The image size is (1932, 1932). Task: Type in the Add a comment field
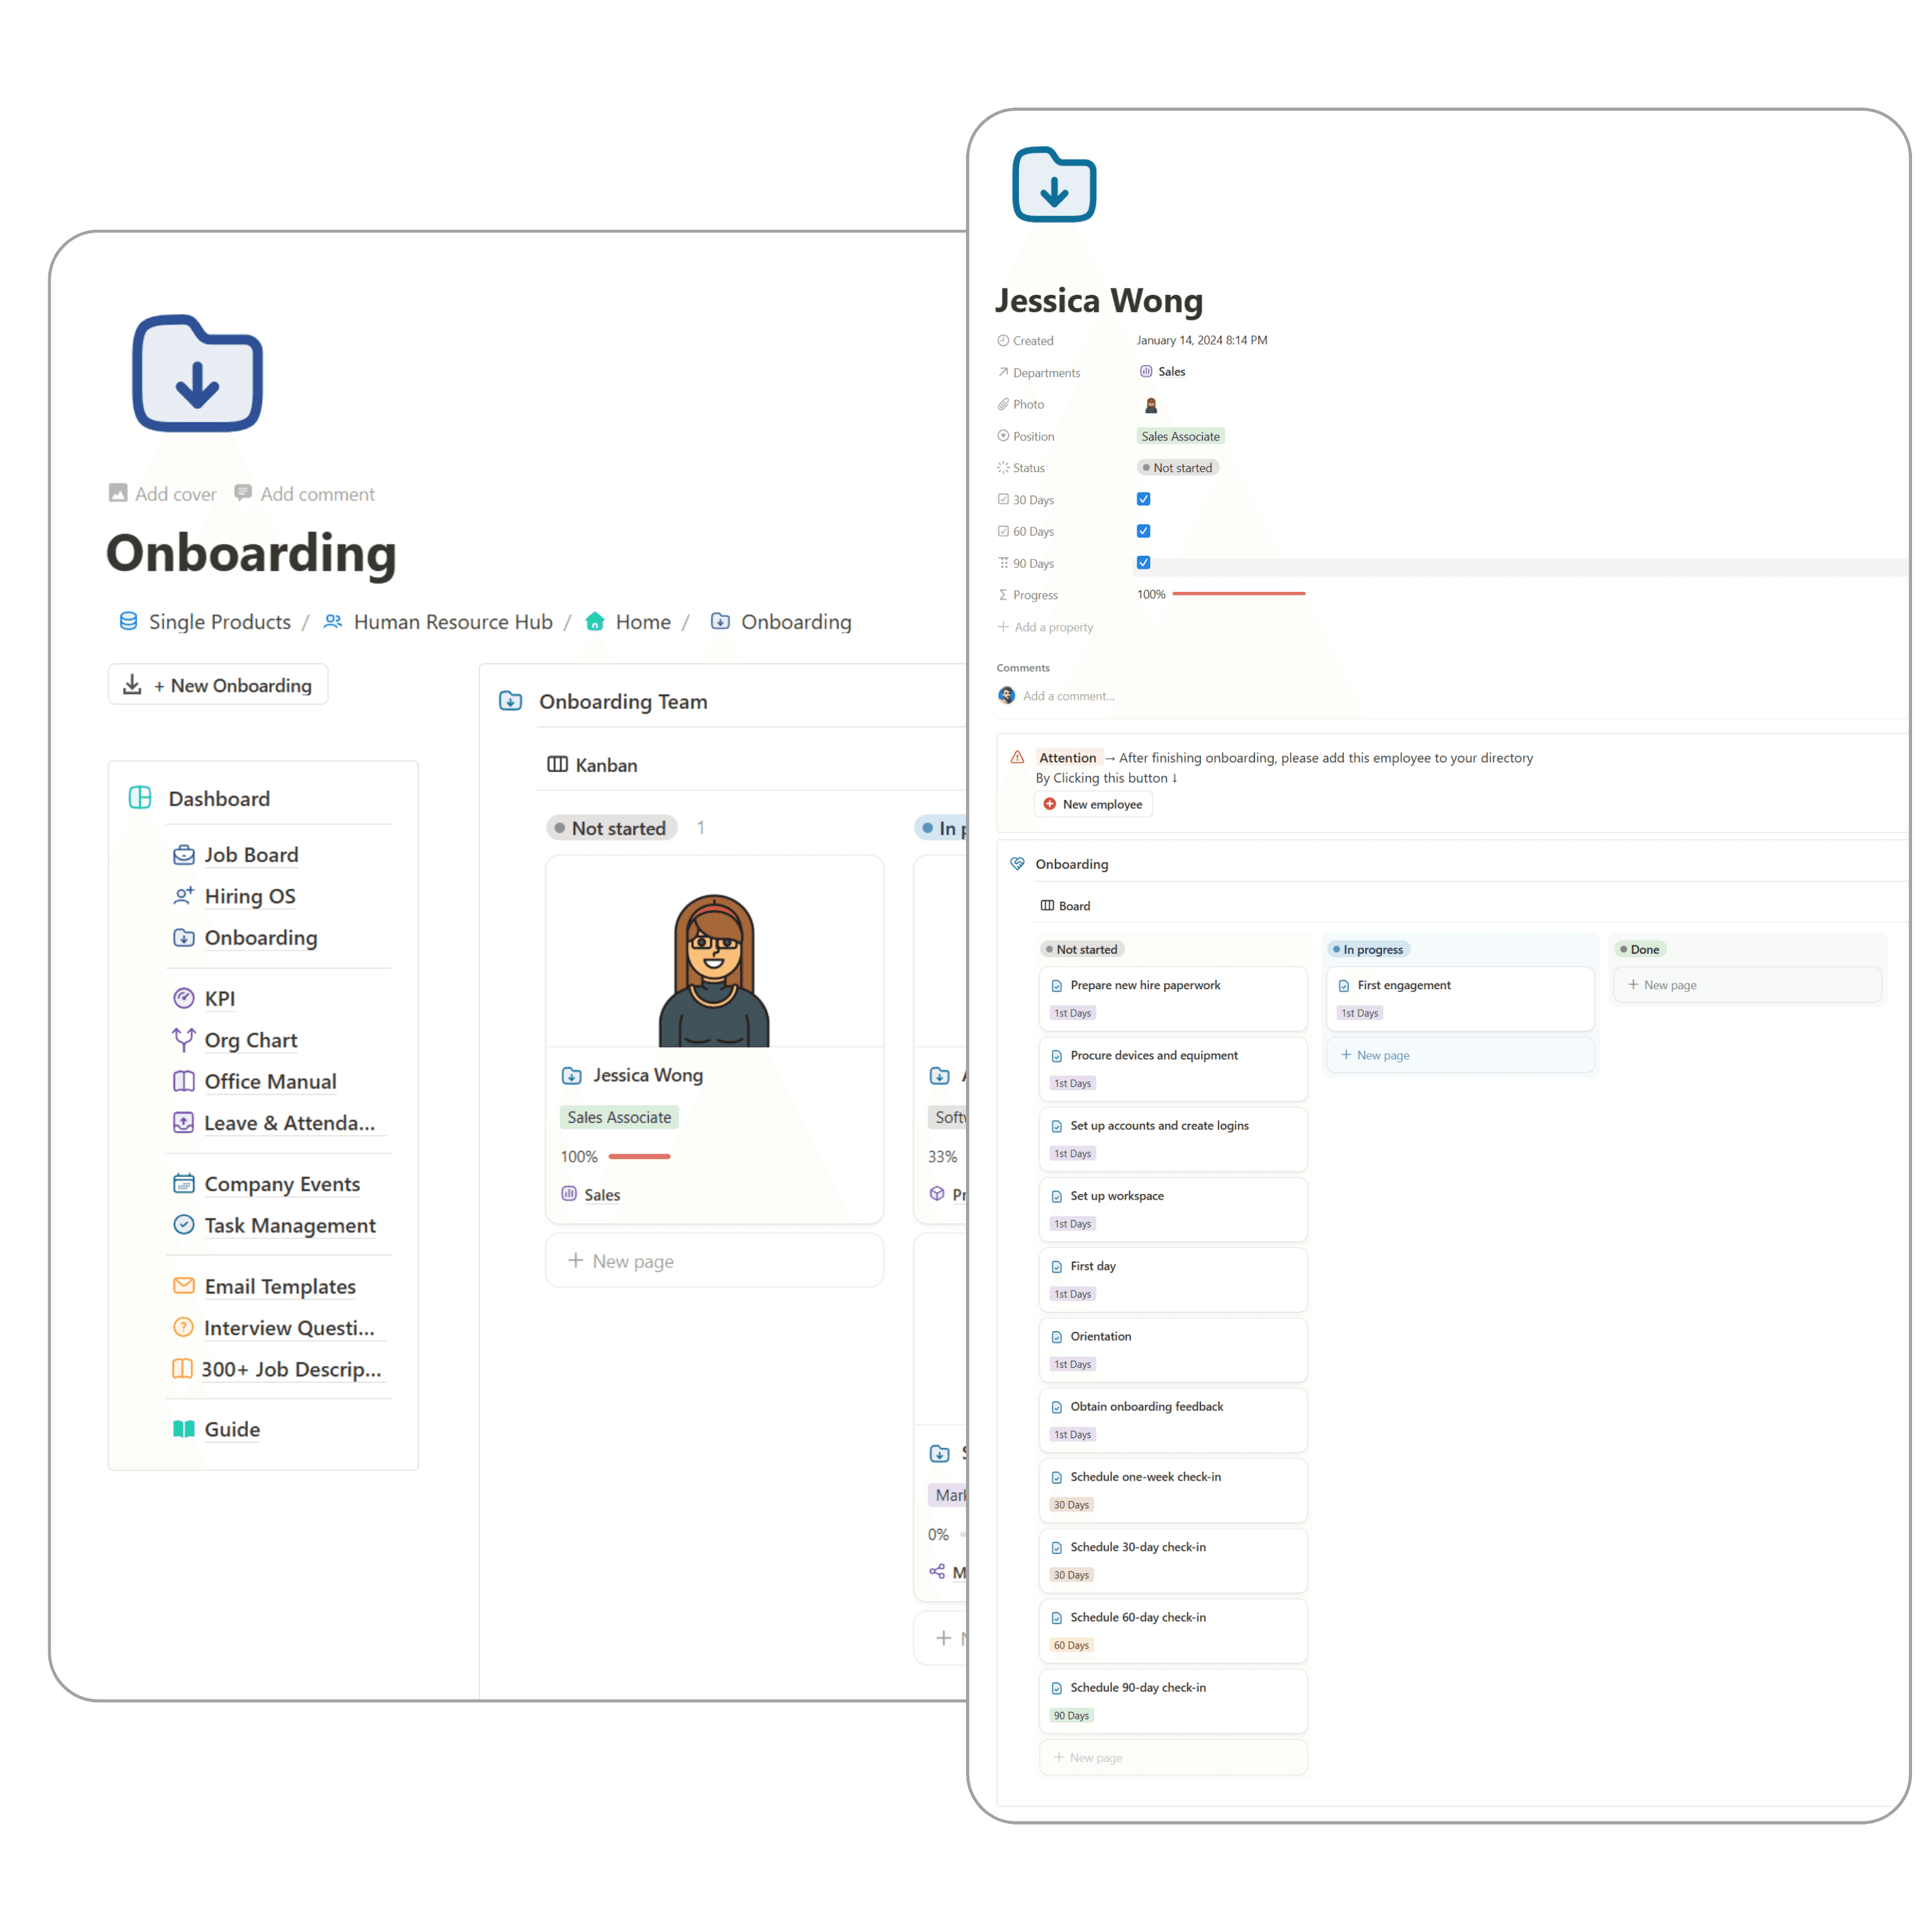coord(1068,696)
